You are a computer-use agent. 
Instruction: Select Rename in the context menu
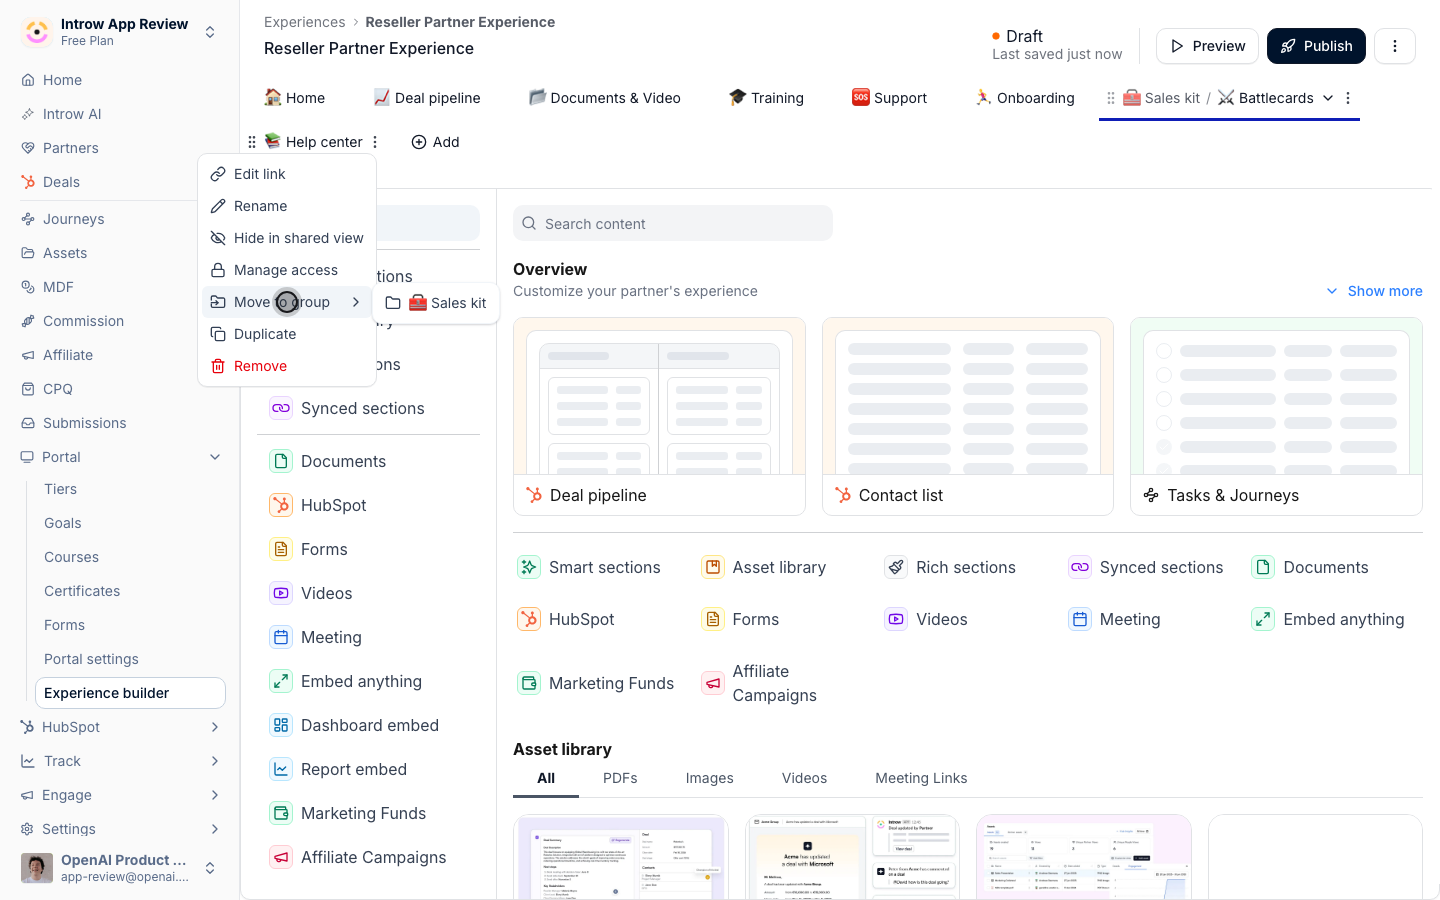[x=287, y=206]
